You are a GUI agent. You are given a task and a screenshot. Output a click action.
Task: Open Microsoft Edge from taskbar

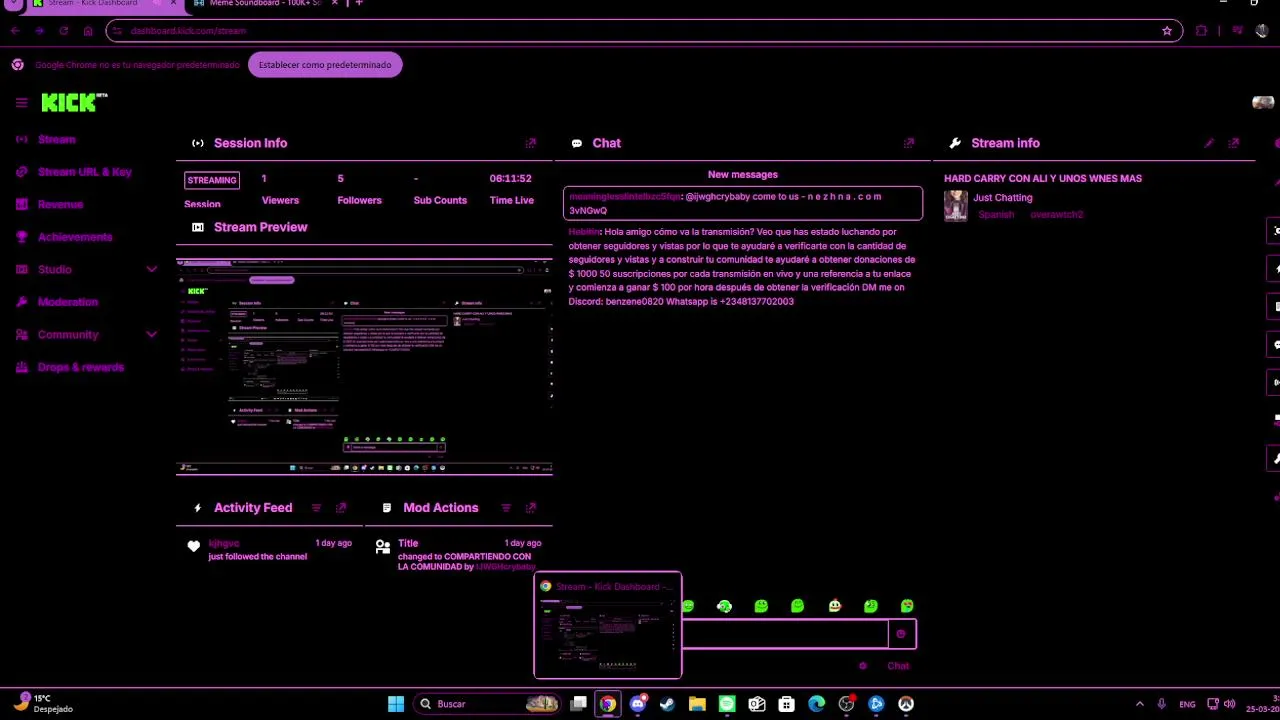pyautogui.click(x=817, y=704)
